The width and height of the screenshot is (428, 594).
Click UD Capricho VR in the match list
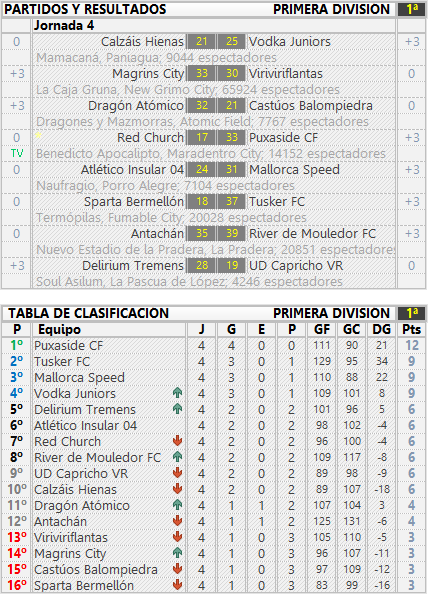pyautogui.click(x=296, y=265)
